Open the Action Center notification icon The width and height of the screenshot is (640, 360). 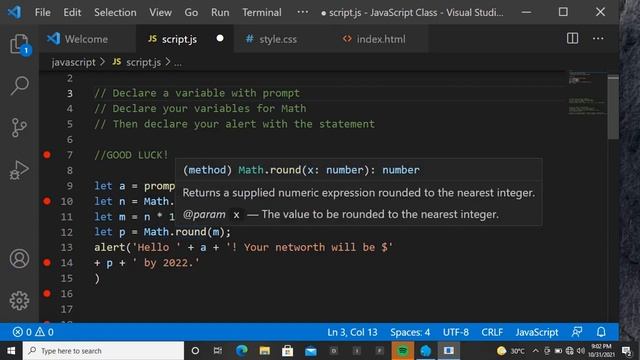coord(627,351)
